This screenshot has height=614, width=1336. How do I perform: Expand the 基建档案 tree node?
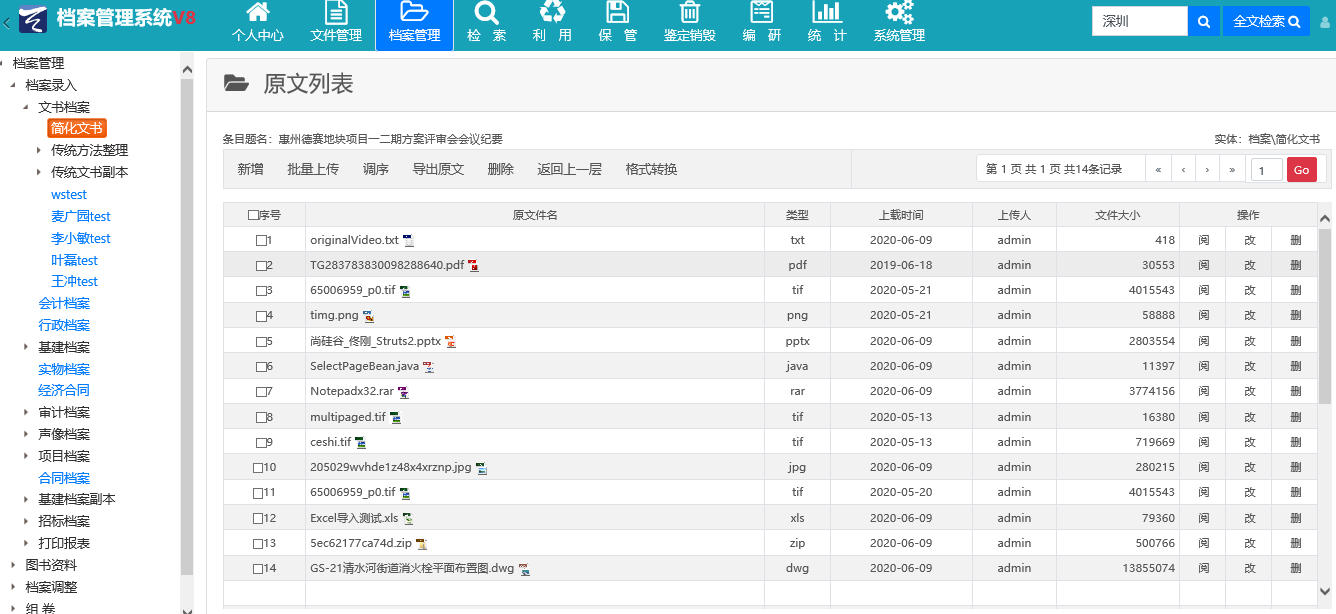[26, 348]
